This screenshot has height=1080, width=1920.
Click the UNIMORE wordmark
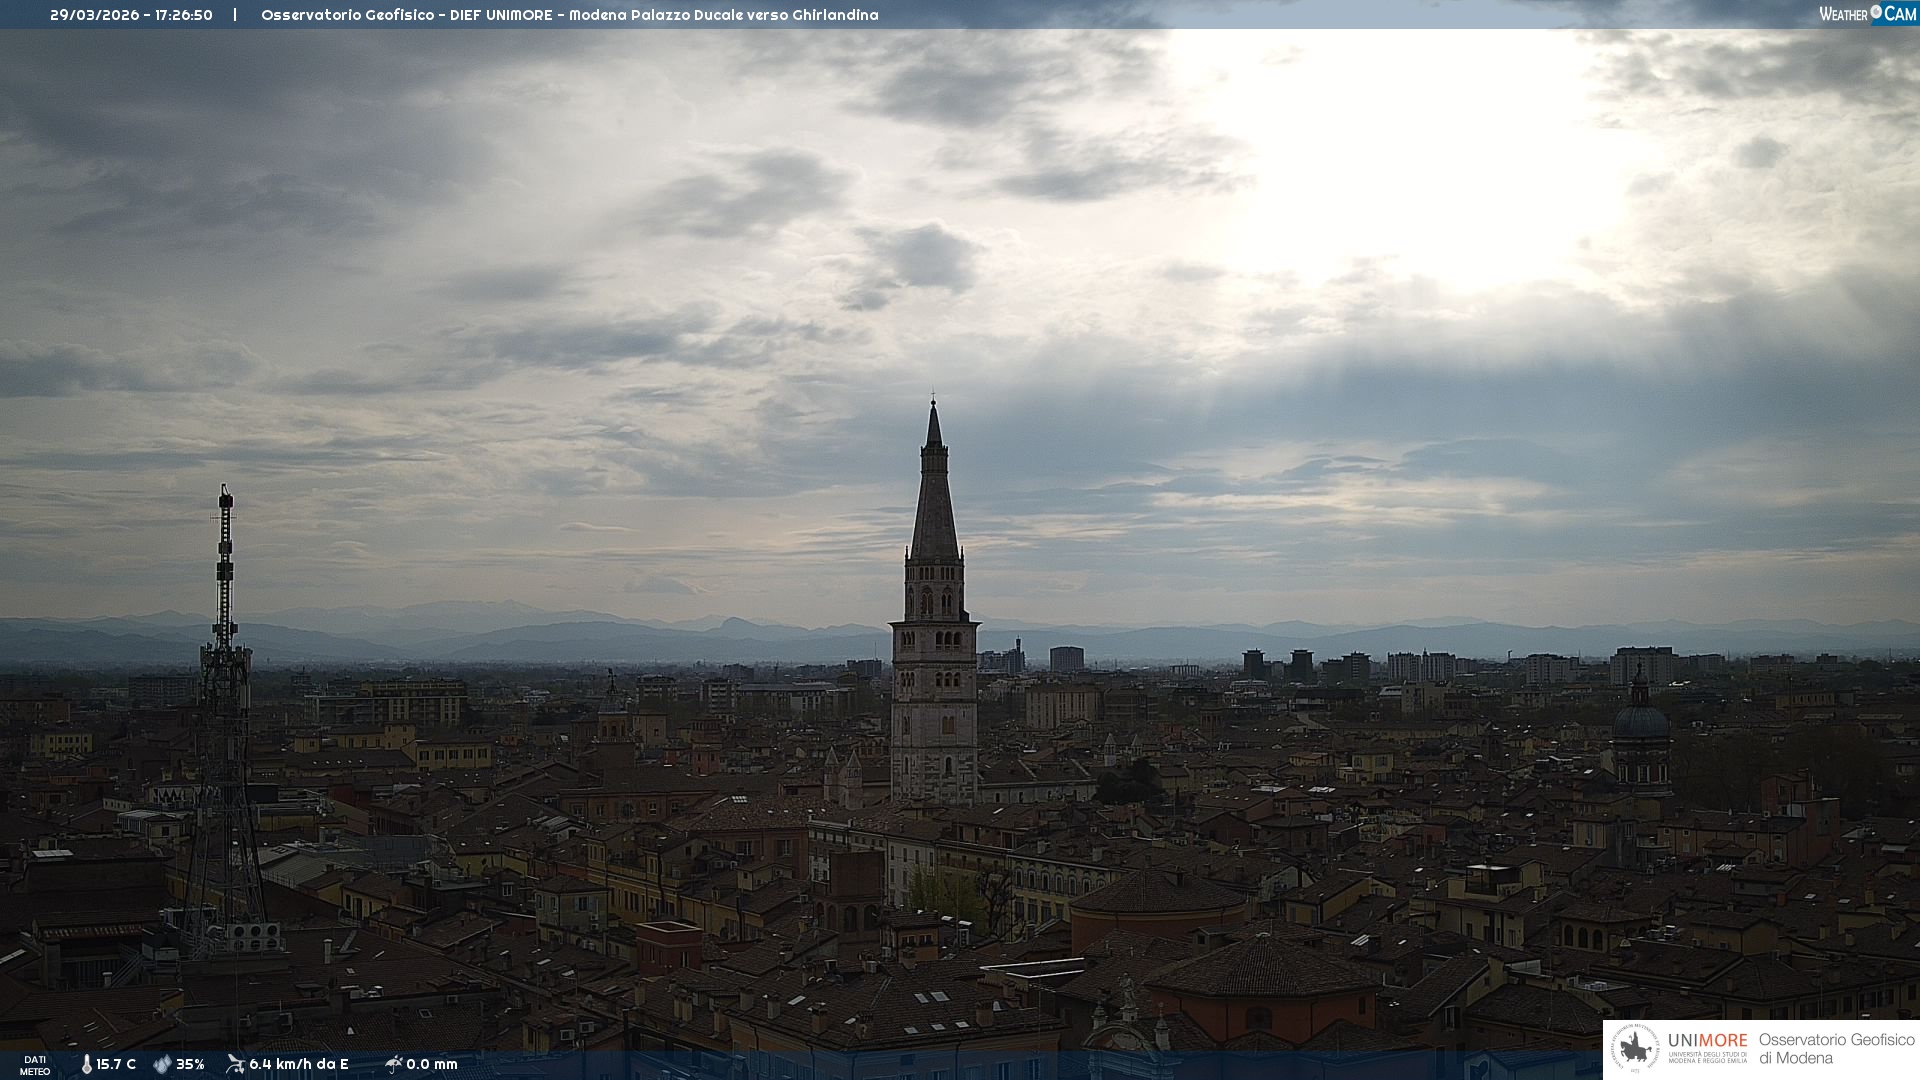point(1707,1040)
